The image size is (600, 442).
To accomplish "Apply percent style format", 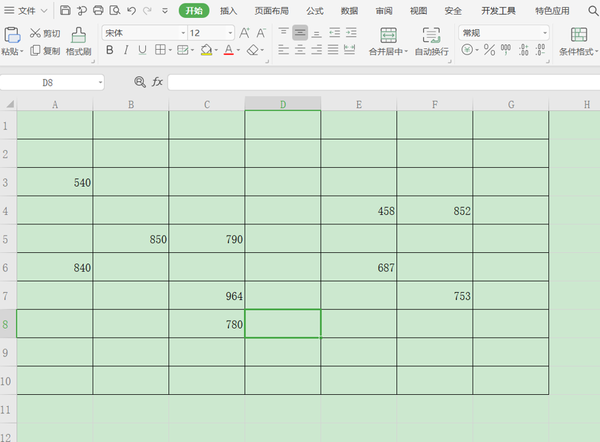I will (x=489, y=50).
